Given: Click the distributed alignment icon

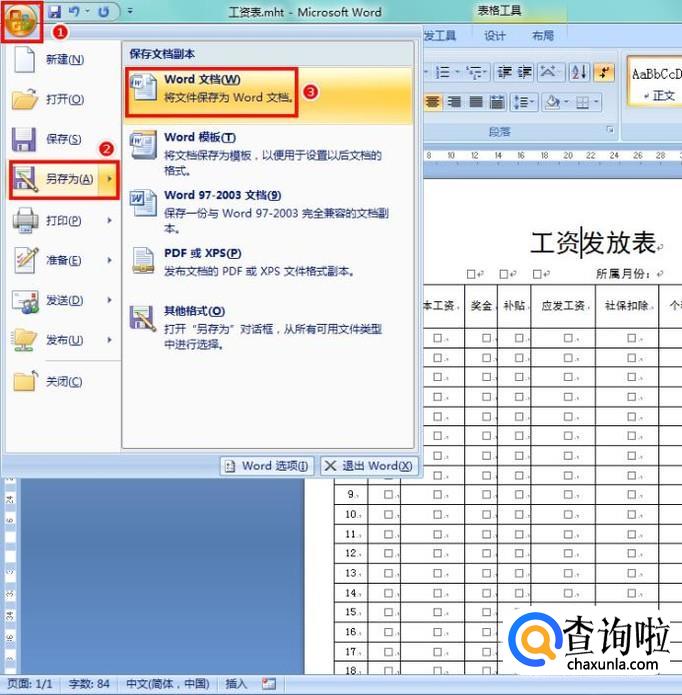Looking at the screenshot, I should 497,102.
